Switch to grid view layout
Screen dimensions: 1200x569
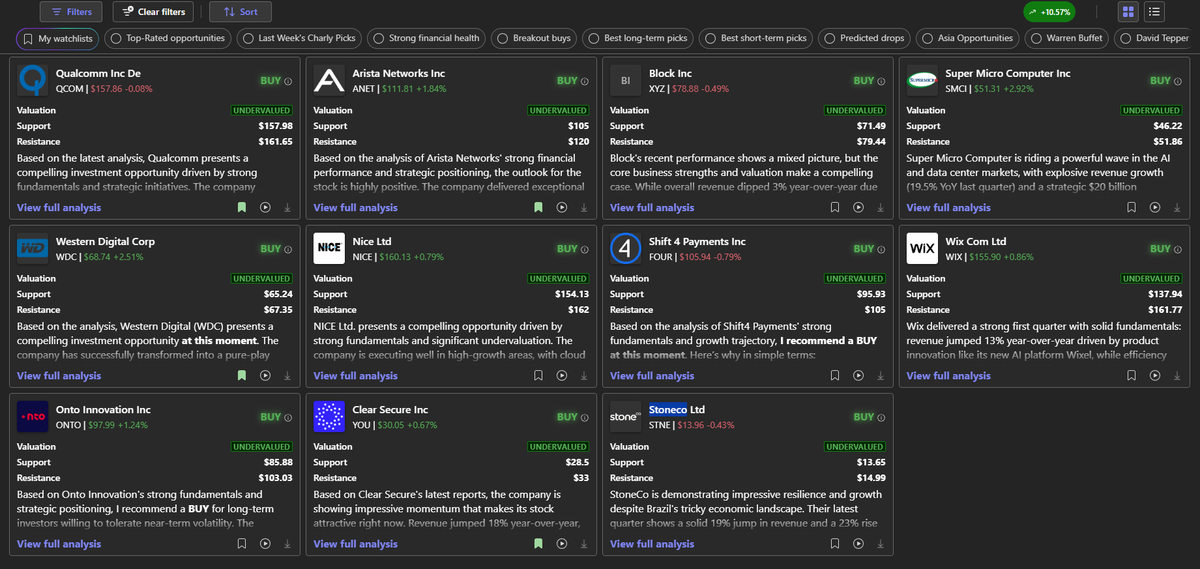coord(1129,12)
